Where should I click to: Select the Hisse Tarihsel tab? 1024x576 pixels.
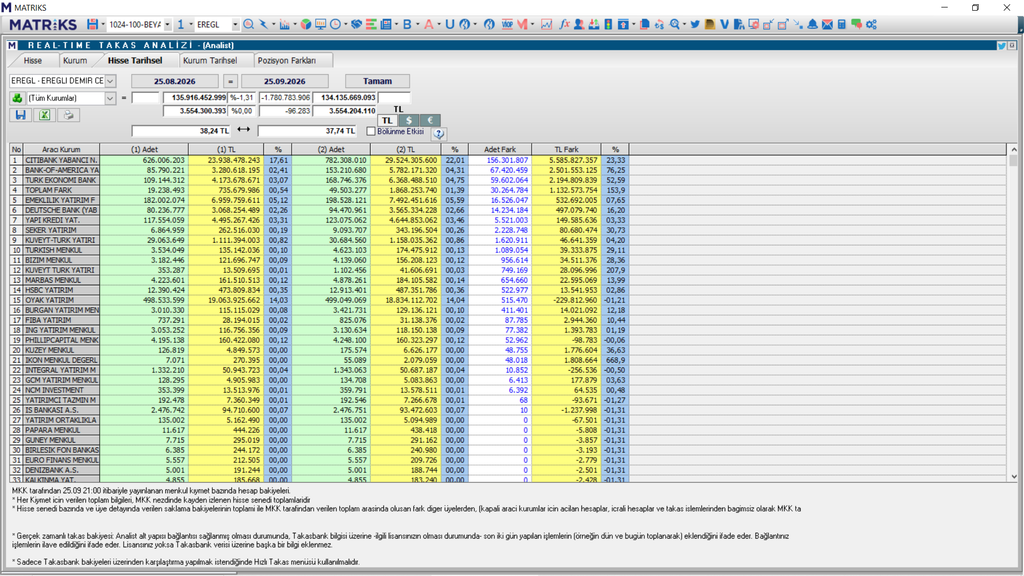tap(135, 60)
